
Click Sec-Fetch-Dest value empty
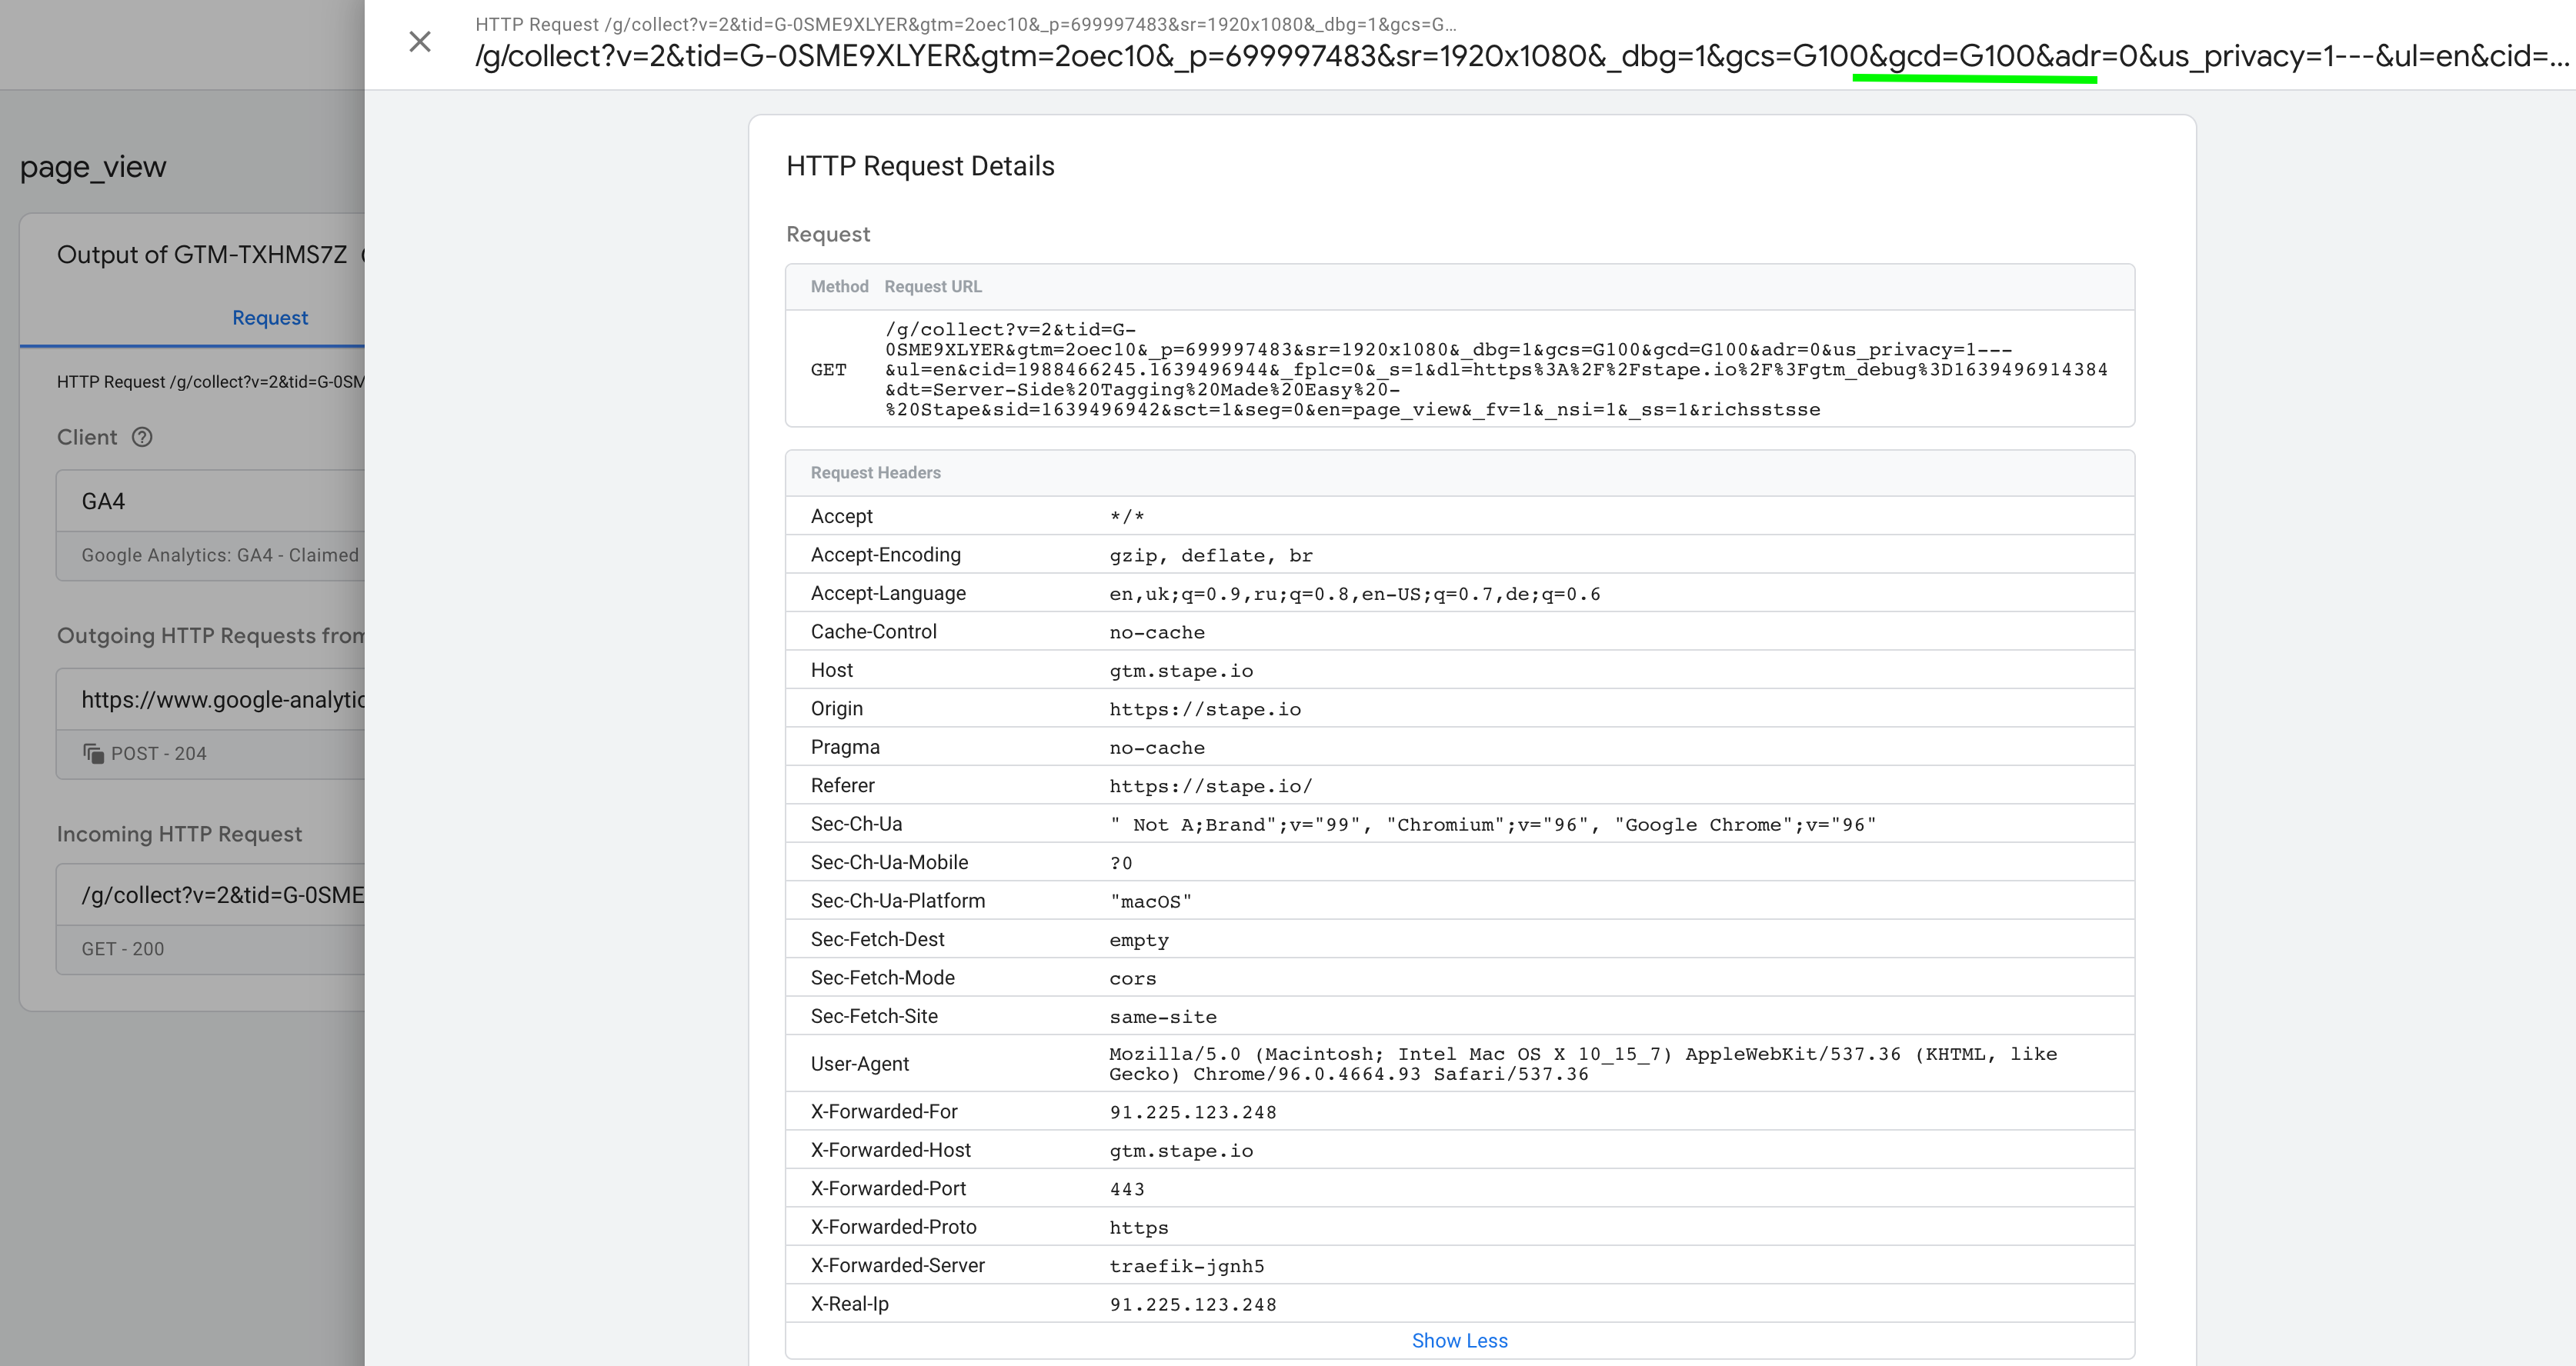(x=1138, y=940)
